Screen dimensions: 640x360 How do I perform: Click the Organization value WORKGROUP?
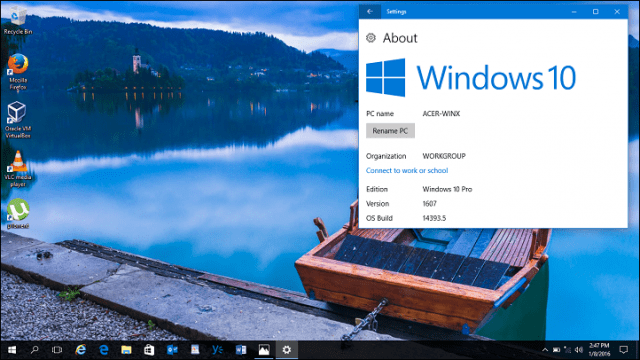tap(444, 156)
